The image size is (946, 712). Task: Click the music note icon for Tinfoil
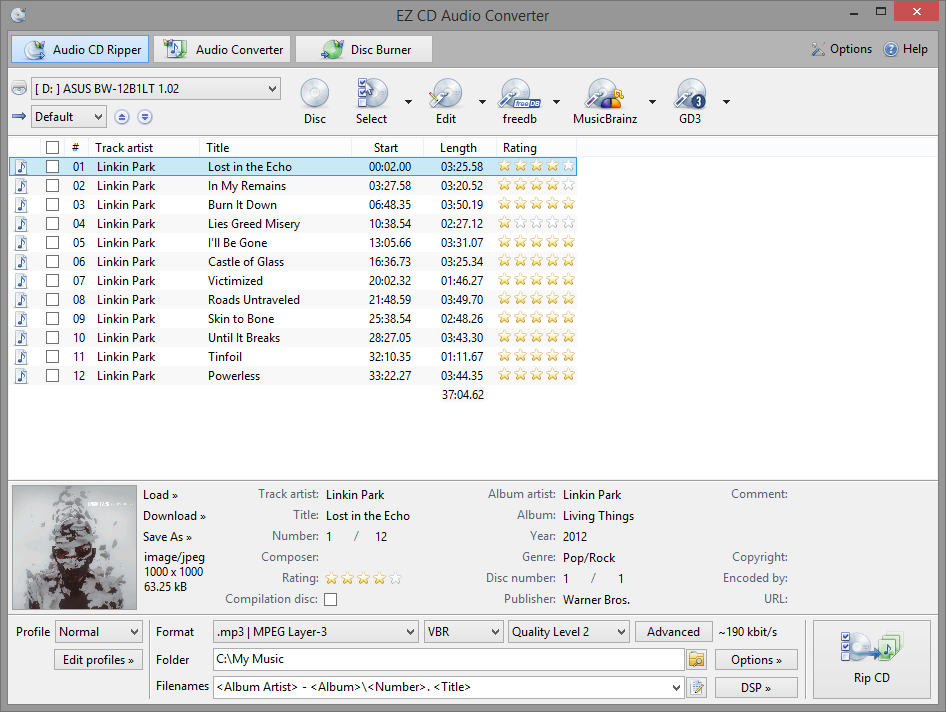tap(21, 357)
